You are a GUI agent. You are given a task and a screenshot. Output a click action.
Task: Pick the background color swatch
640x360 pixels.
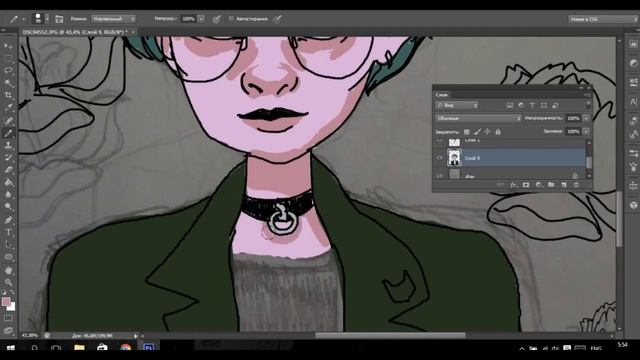tap(12, 307)
